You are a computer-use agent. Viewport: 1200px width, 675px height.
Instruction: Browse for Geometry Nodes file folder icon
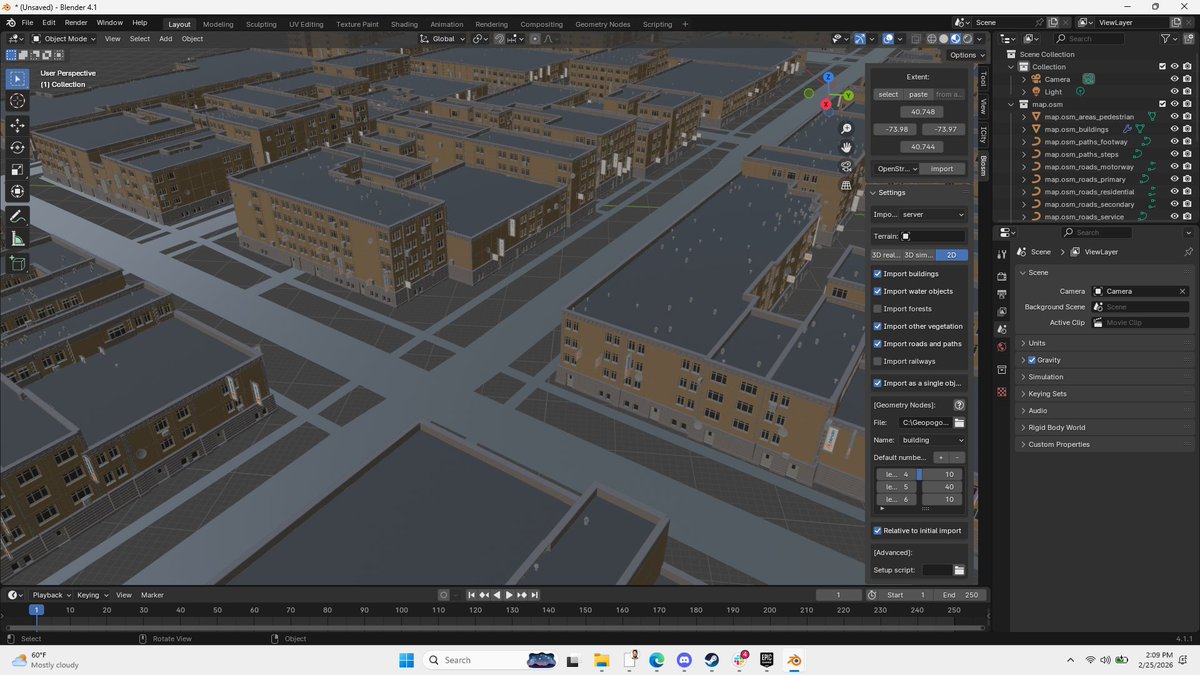(959, 423)
